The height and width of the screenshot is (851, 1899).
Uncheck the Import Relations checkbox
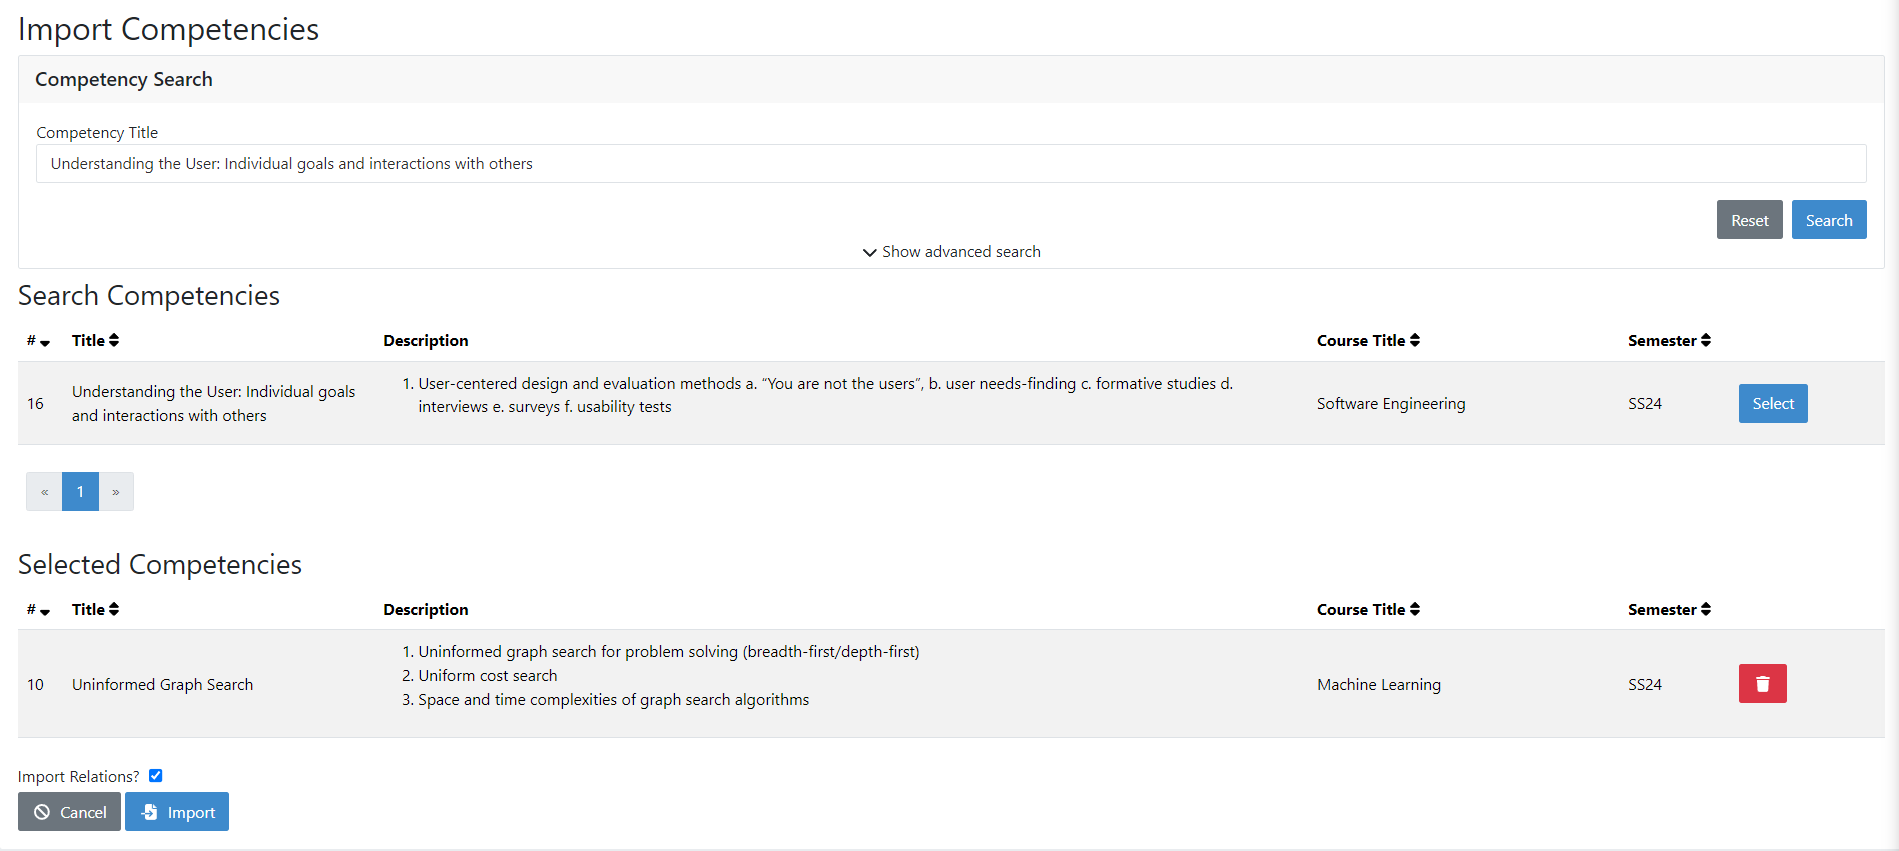point(155,776)
